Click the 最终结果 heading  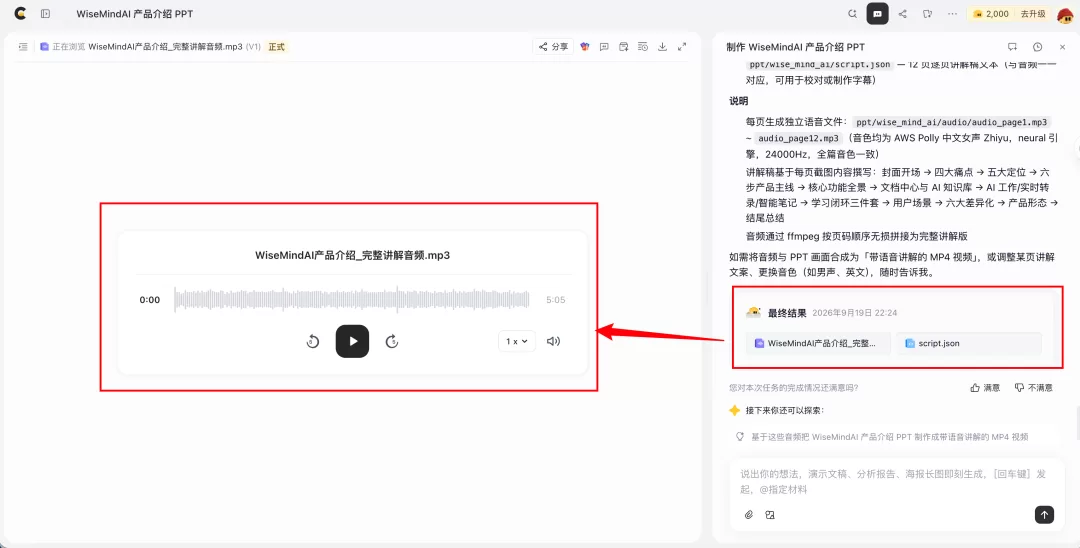tap(787, 313)
